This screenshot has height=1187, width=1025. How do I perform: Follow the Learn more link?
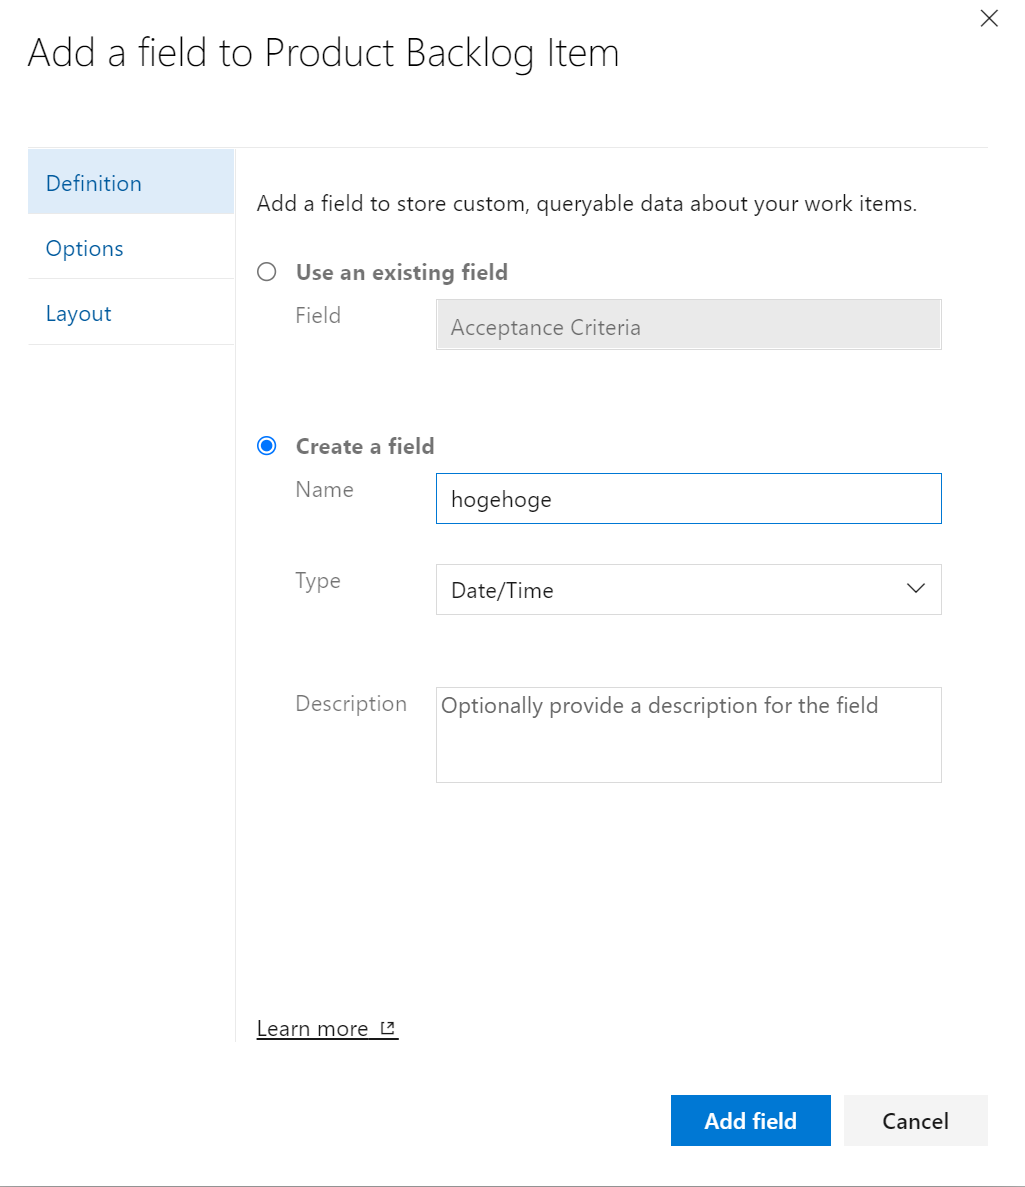pyautogui.click(x=313, y=1029)
